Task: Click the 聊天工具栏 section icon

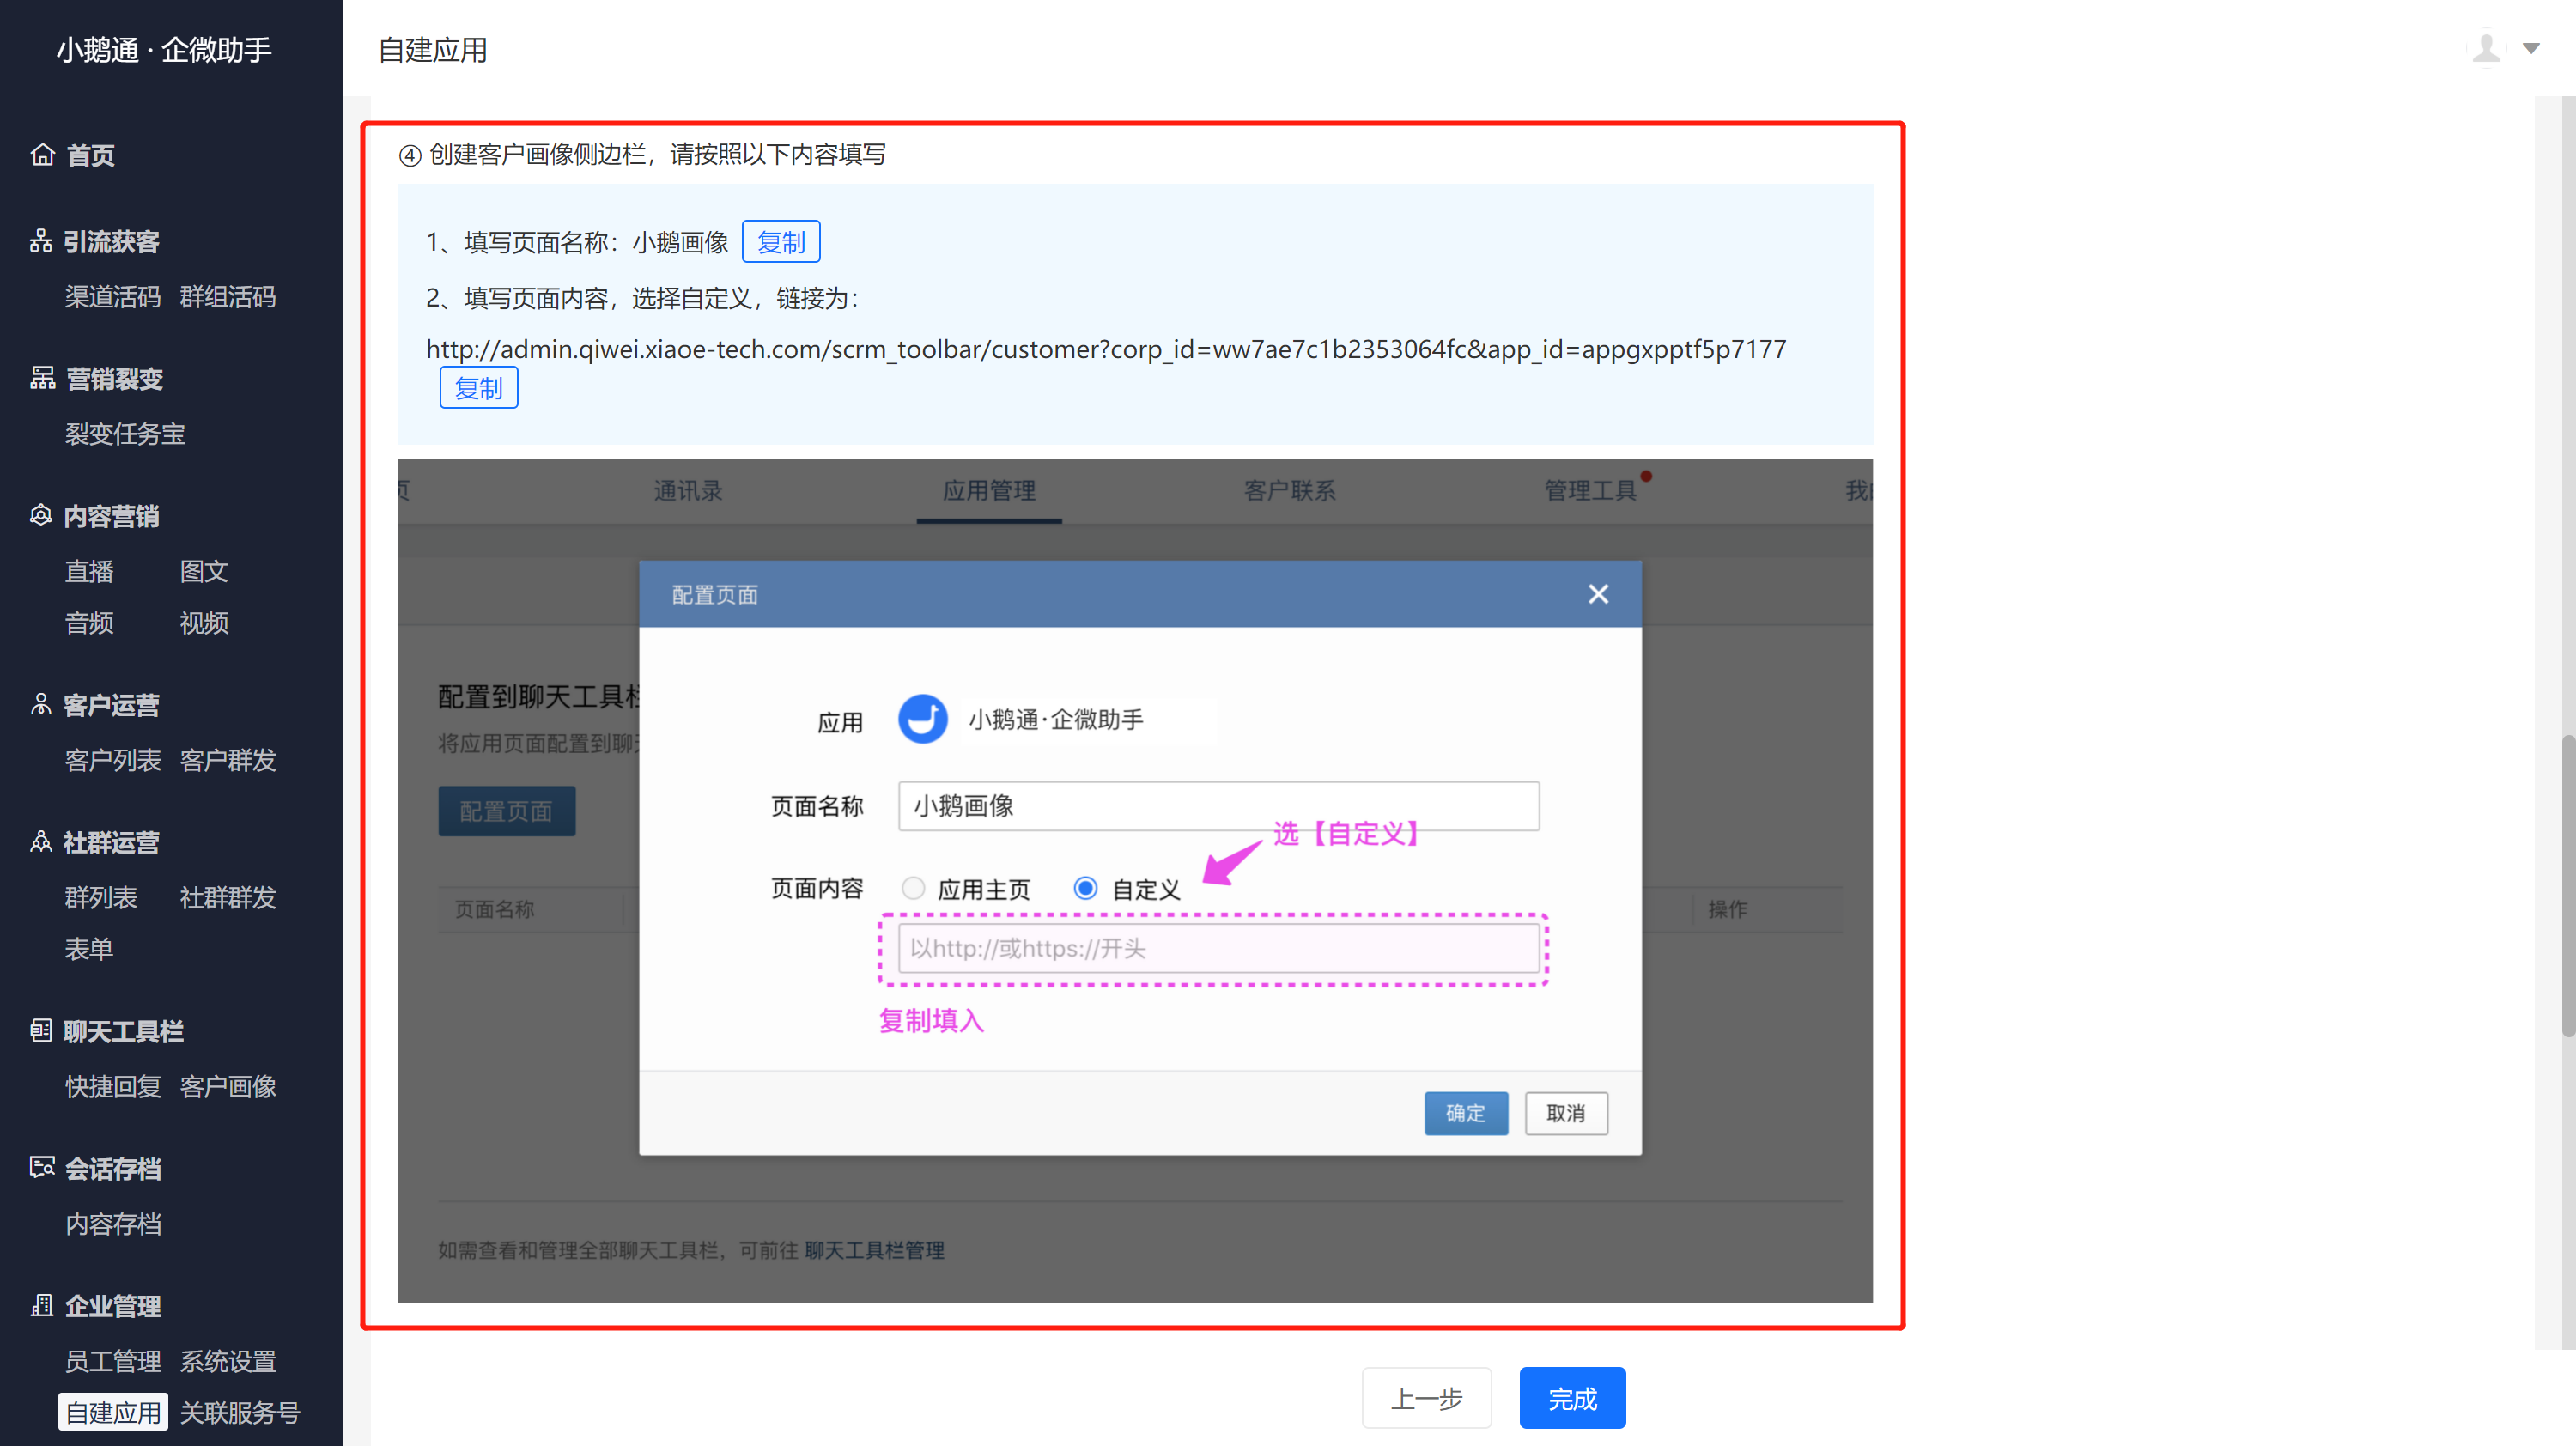Action: pyautogui.click(x=41, y=1030)
